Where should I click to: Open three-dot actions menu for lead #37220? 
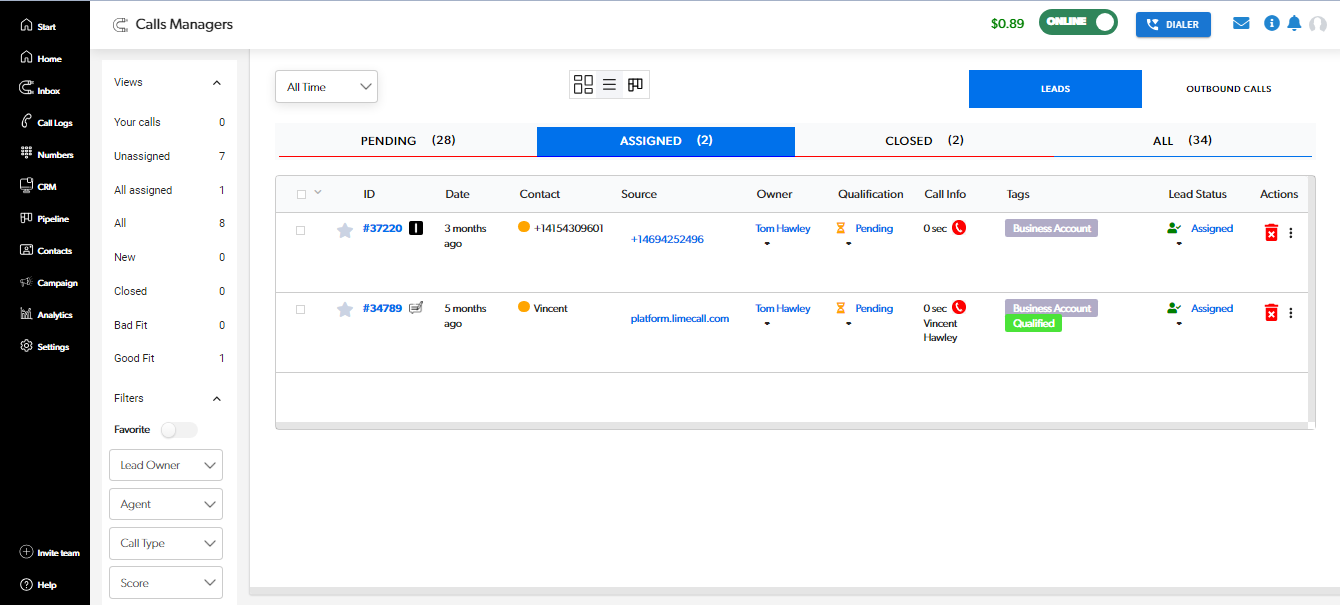[x=1290, y=233]
